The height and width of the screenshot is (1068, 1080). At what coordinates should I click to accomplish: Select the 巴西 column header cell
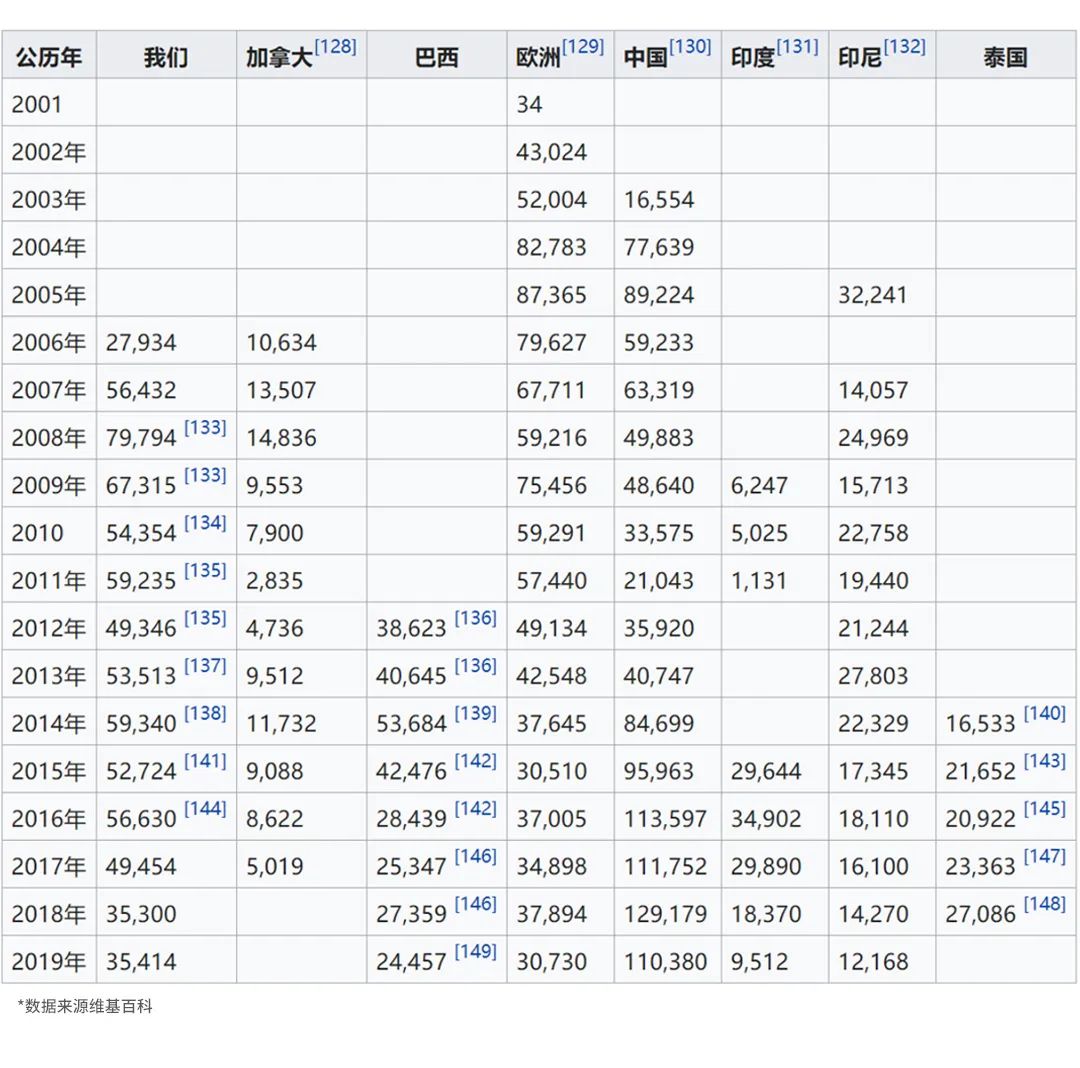coord(437,54)
